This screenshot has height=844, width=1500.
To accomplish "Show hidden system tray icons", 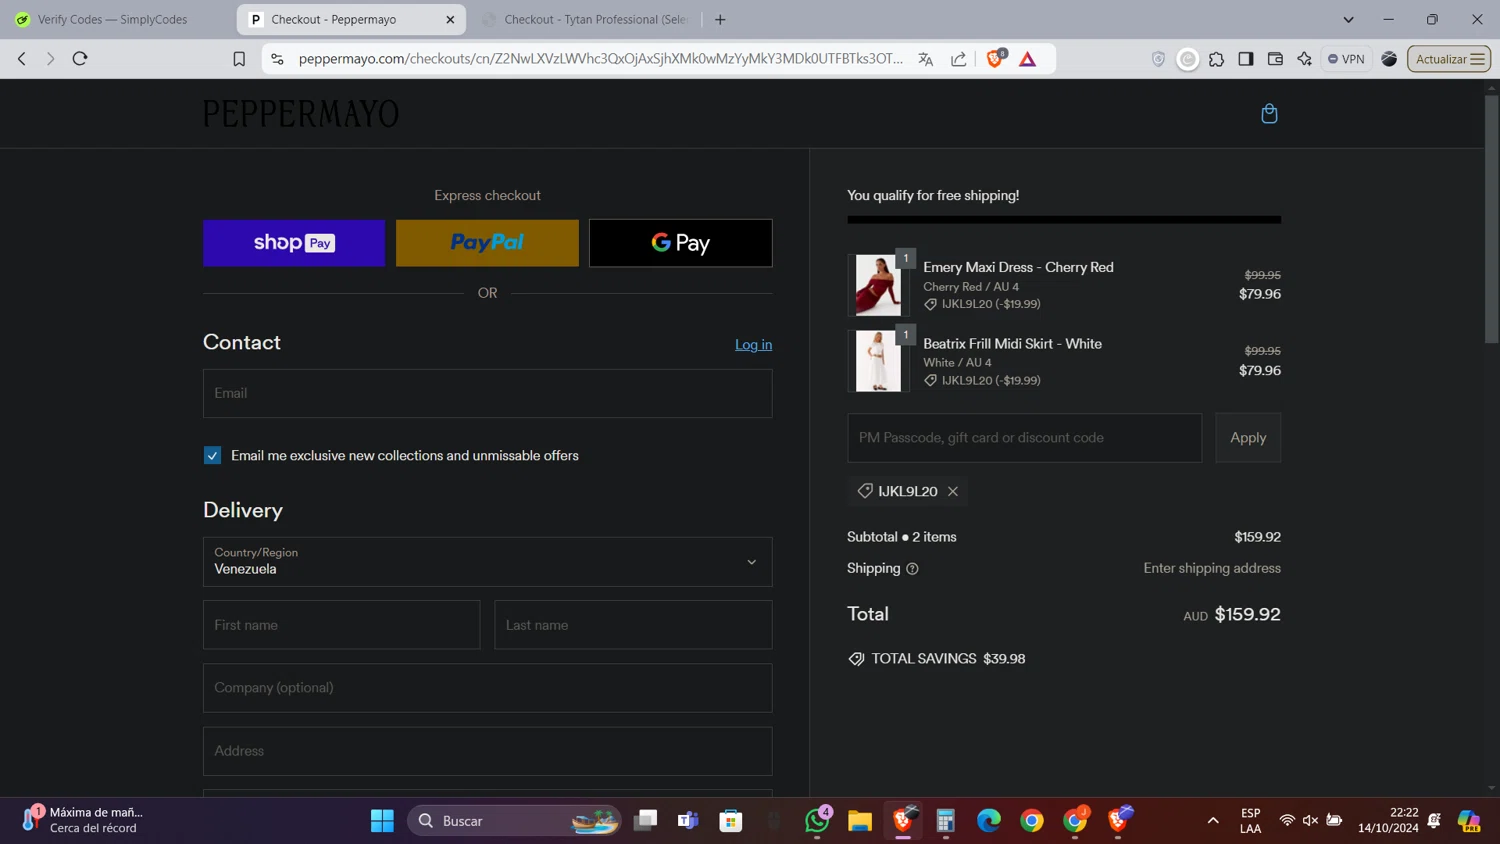I will click(1213, 821).
